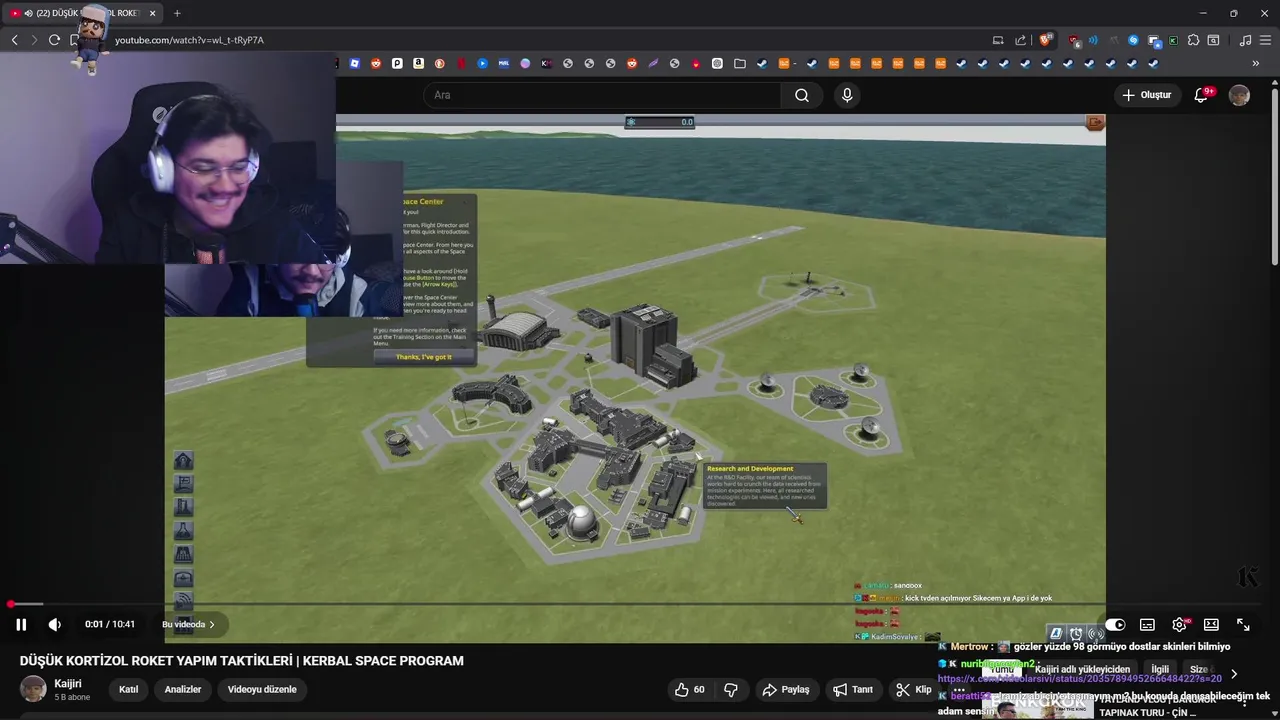The height and width of the screenshot is (720, 1280).
Task: Switch to theater mode
Action: pos(1211,624)
